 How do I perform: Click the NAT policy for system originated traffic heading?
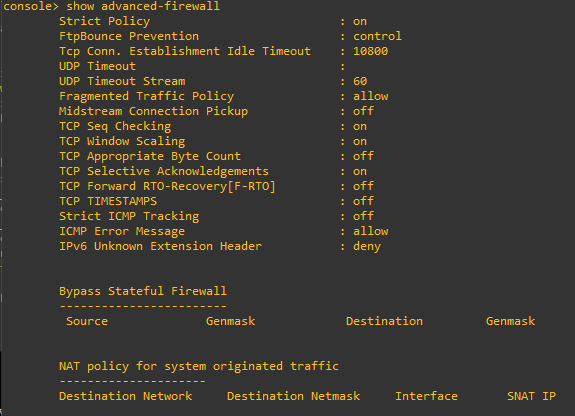(x=199, y=366)
